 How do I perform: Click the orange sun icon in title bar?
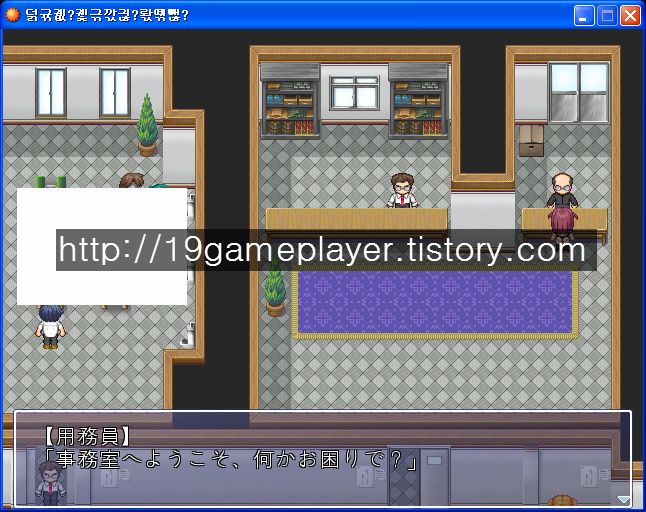click(12, 14)
